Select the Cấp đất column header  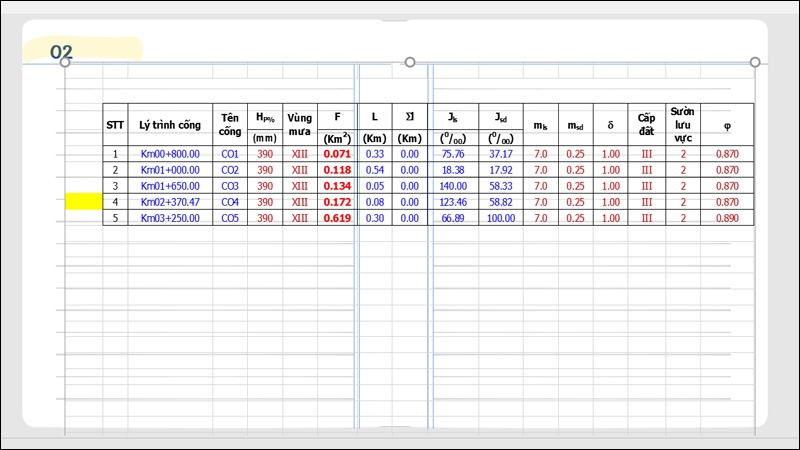tap(646, 124)
